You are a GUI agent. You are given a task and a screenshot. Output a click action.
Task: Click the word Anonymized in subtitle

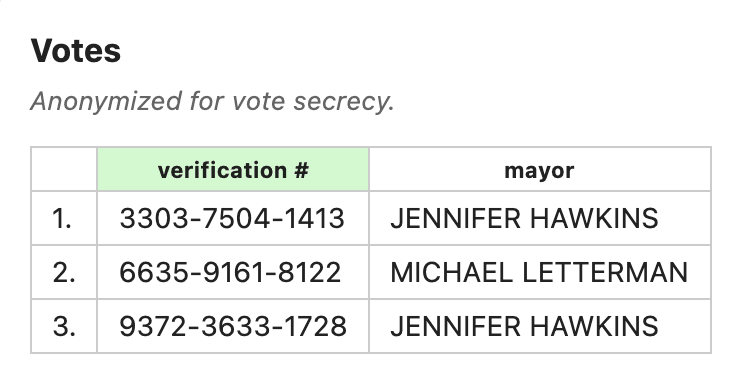pos(106,101)
